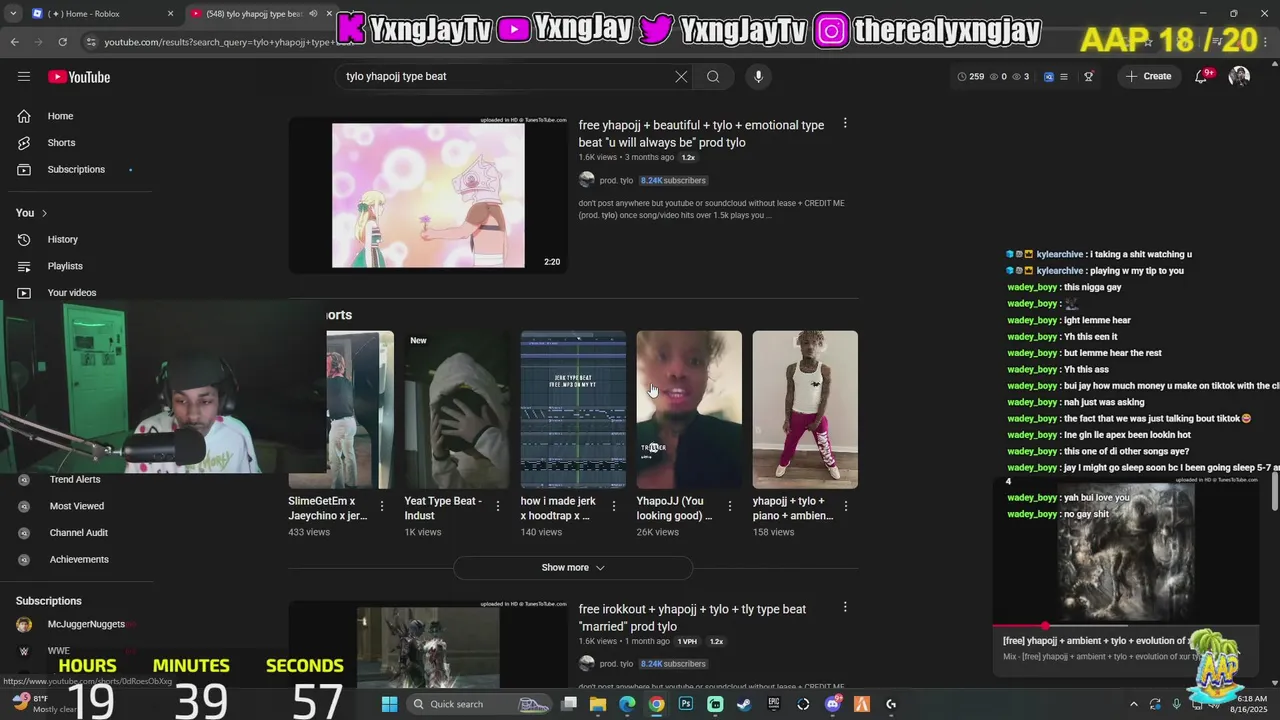Open the blue vidIQ extension icon
The width and height of the screenshot is (1280, 720).
[x=1048, y=76]
